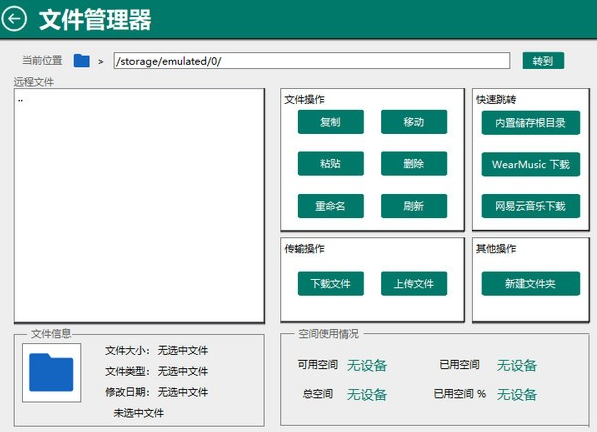Click the 删除 (delete) button

tap(414, 164)
